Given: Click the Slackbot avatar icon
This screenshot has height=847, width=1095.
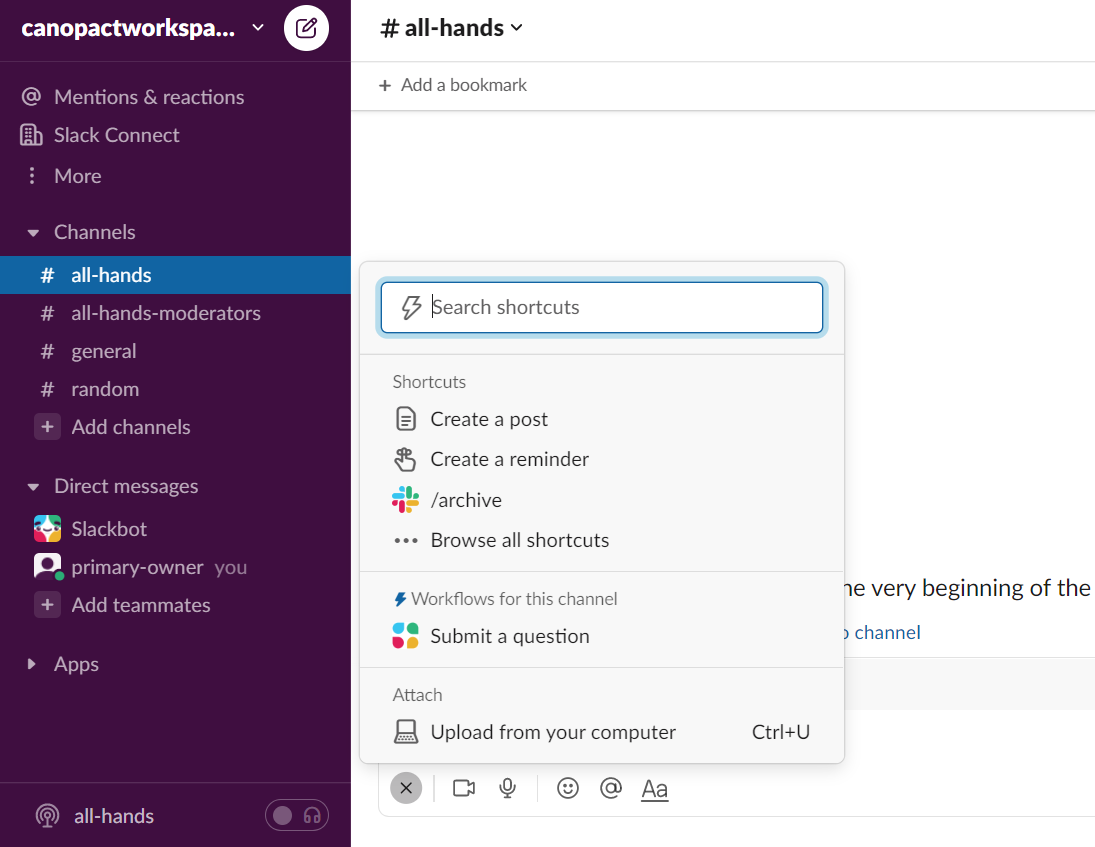Looking at the screenshot, I should point(47,529).
